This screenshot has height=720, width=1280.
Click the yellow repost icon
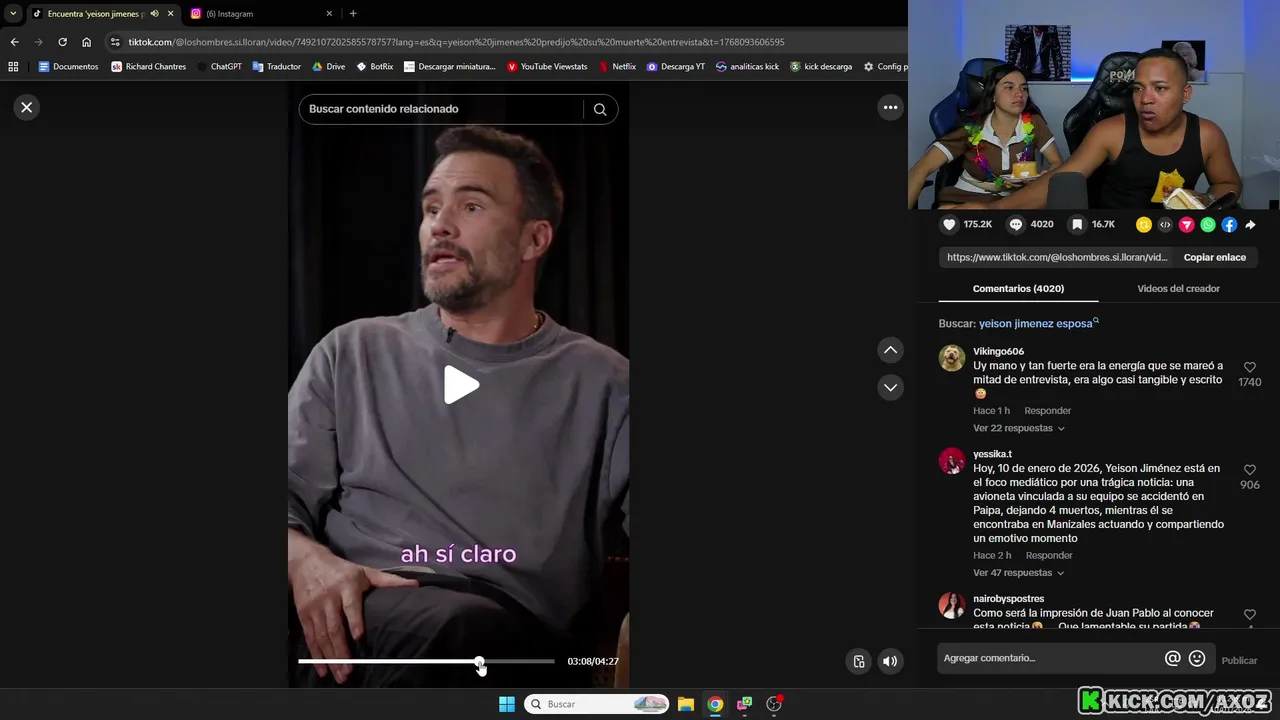pos(1144,225)
